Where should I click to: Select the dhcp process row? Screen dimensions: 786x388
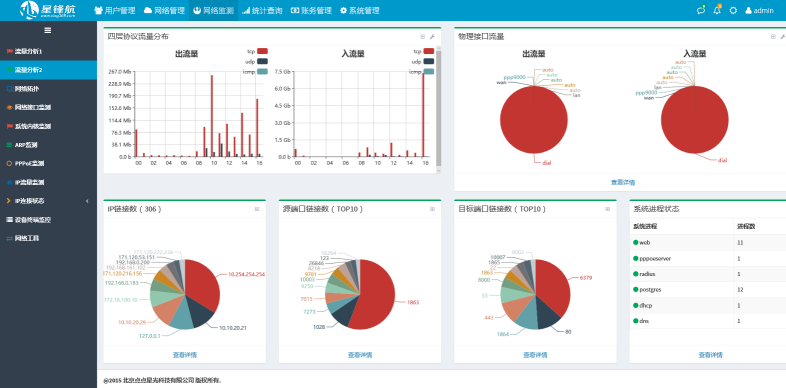click(x=708, y=305)
